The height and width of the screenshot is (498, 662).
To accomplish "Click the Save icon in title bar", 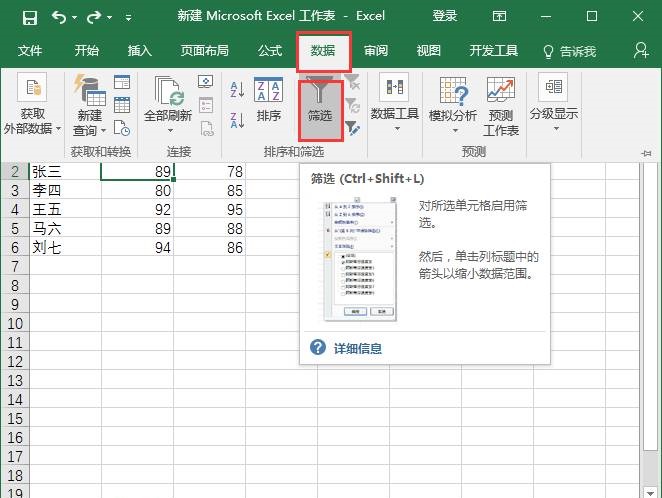I will click(x=30, y=18).
